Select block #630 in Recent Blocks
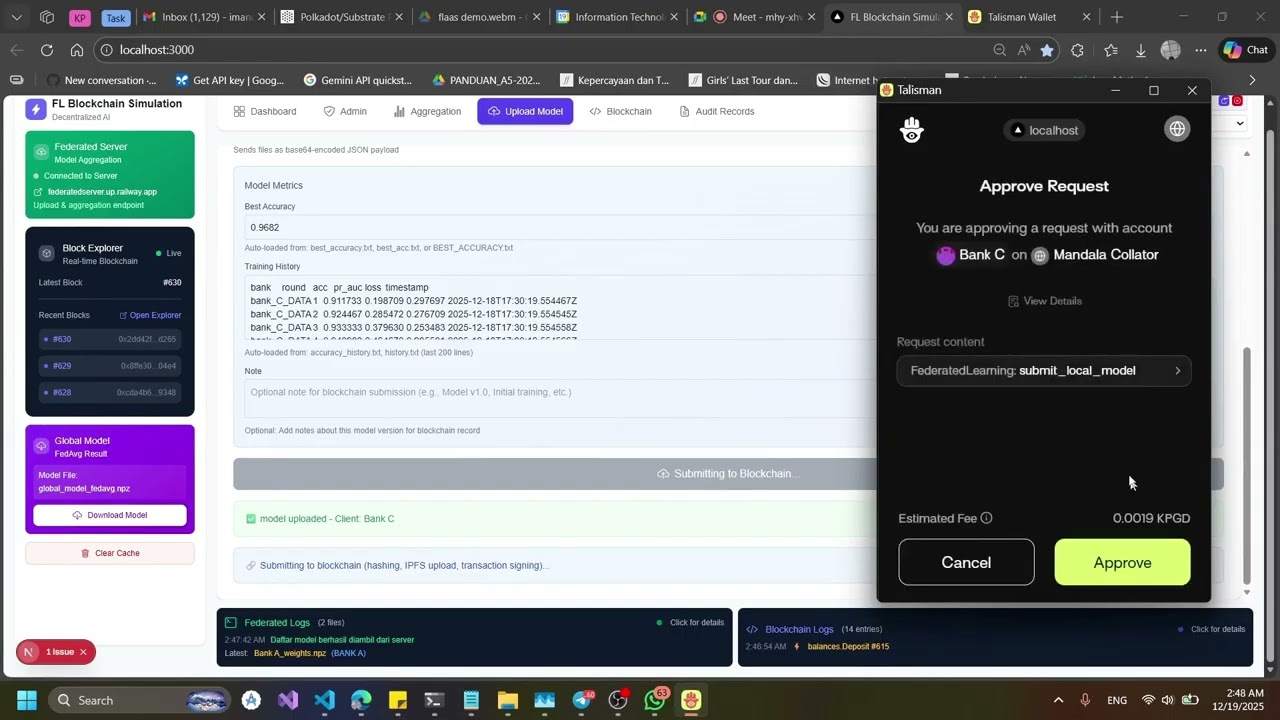The image size is (1280, 720). pyautogui.click(x=110, y=339)
